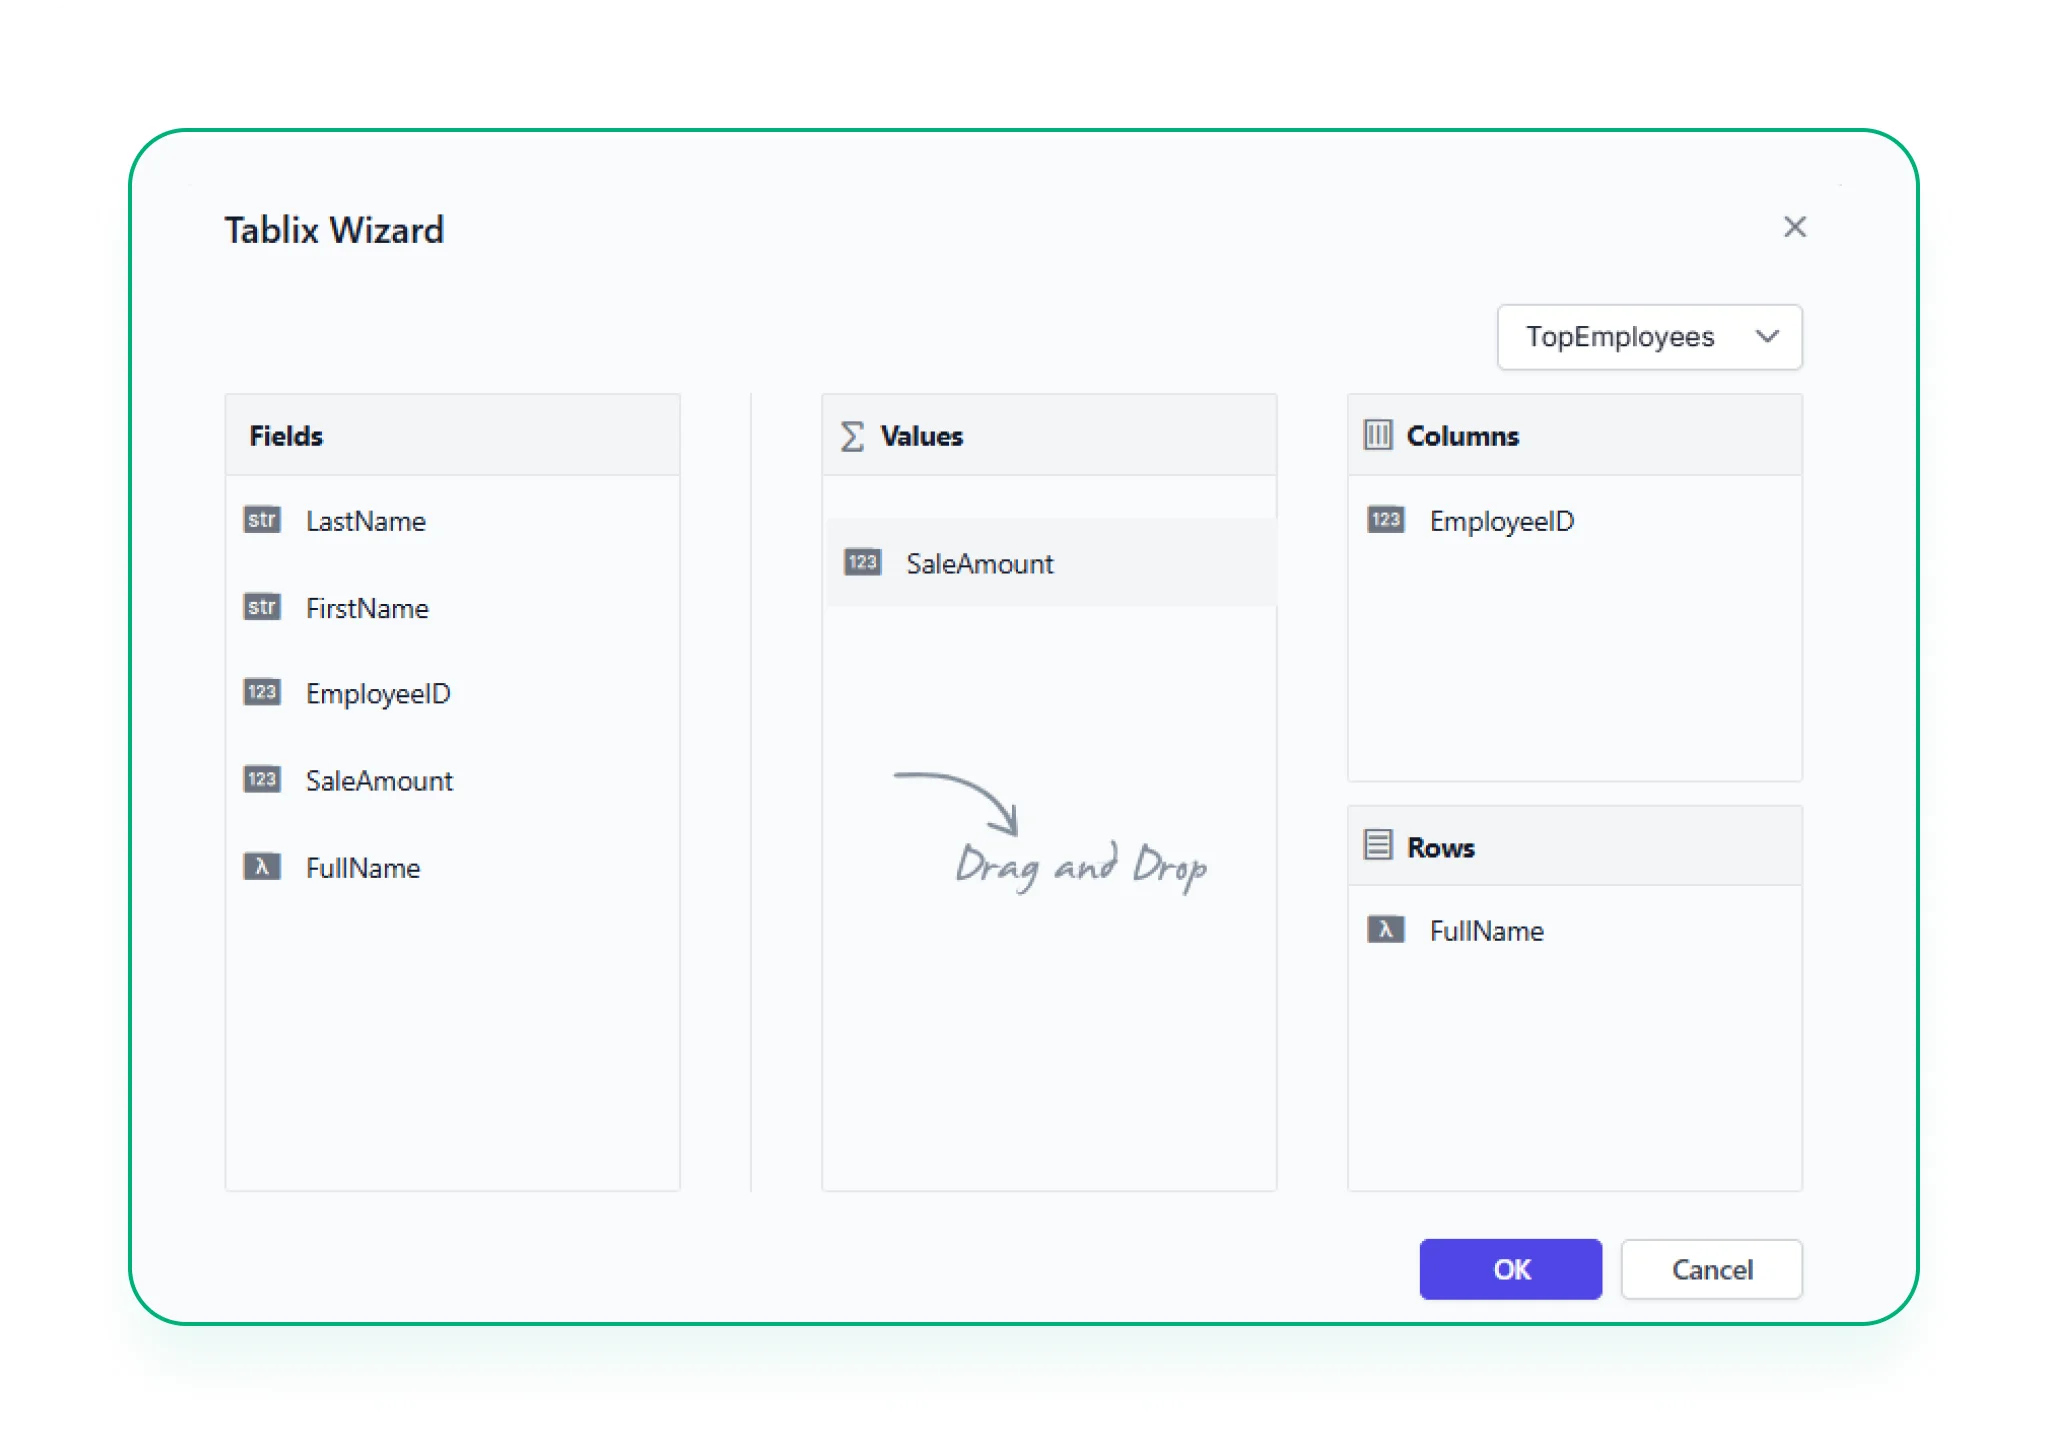Screen dimensions: 2048x1456
Task: Click the str icon beside LastName
Action: click(262, 520)
